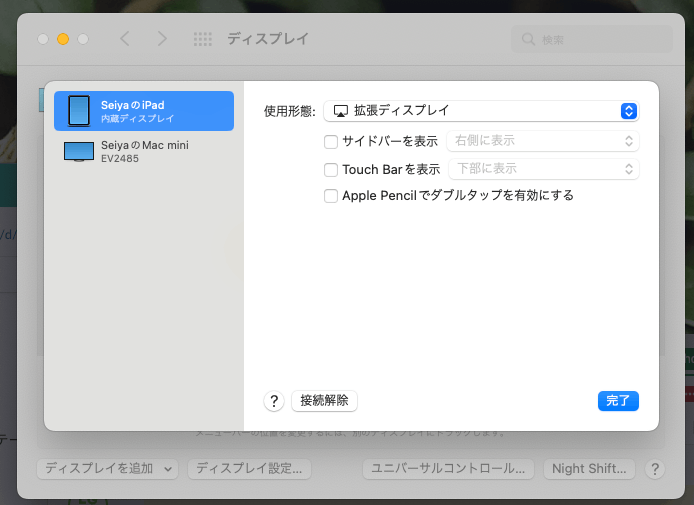Open the ディスプレイを追加 dropdown

(108, 469)
